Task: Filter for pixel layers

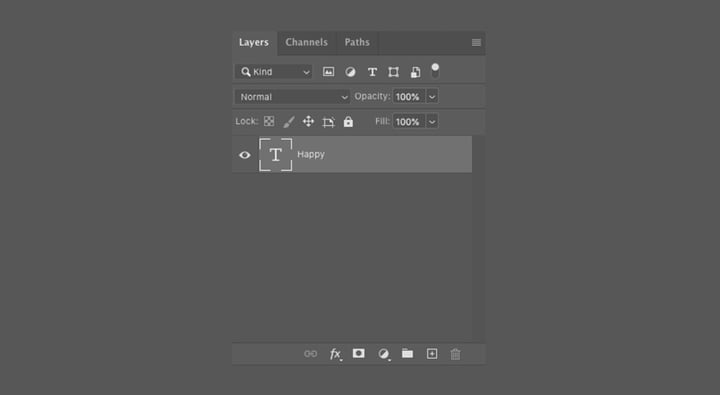Action: click(x=328, y=72)
